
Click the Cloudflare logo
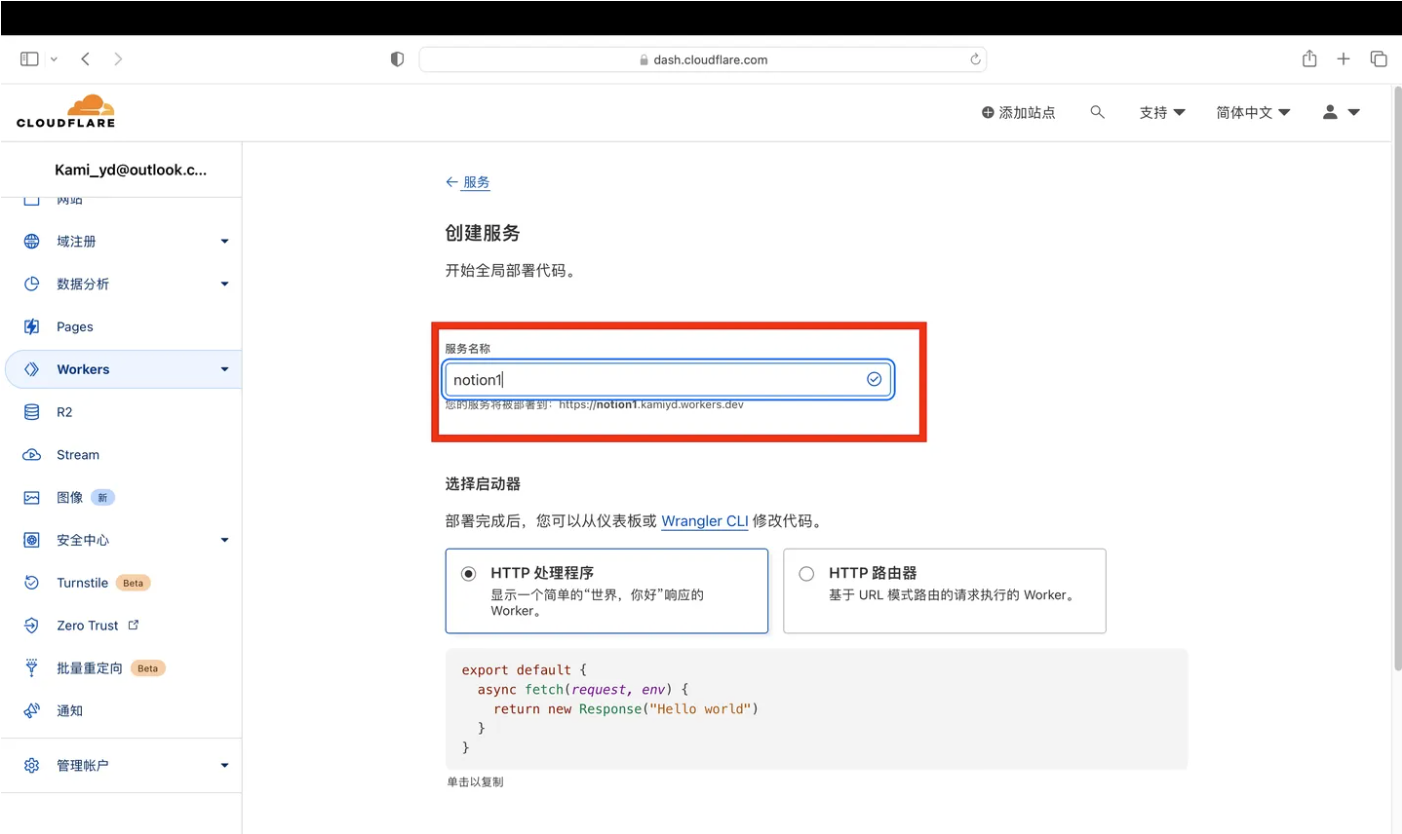[x=66, y=111]
